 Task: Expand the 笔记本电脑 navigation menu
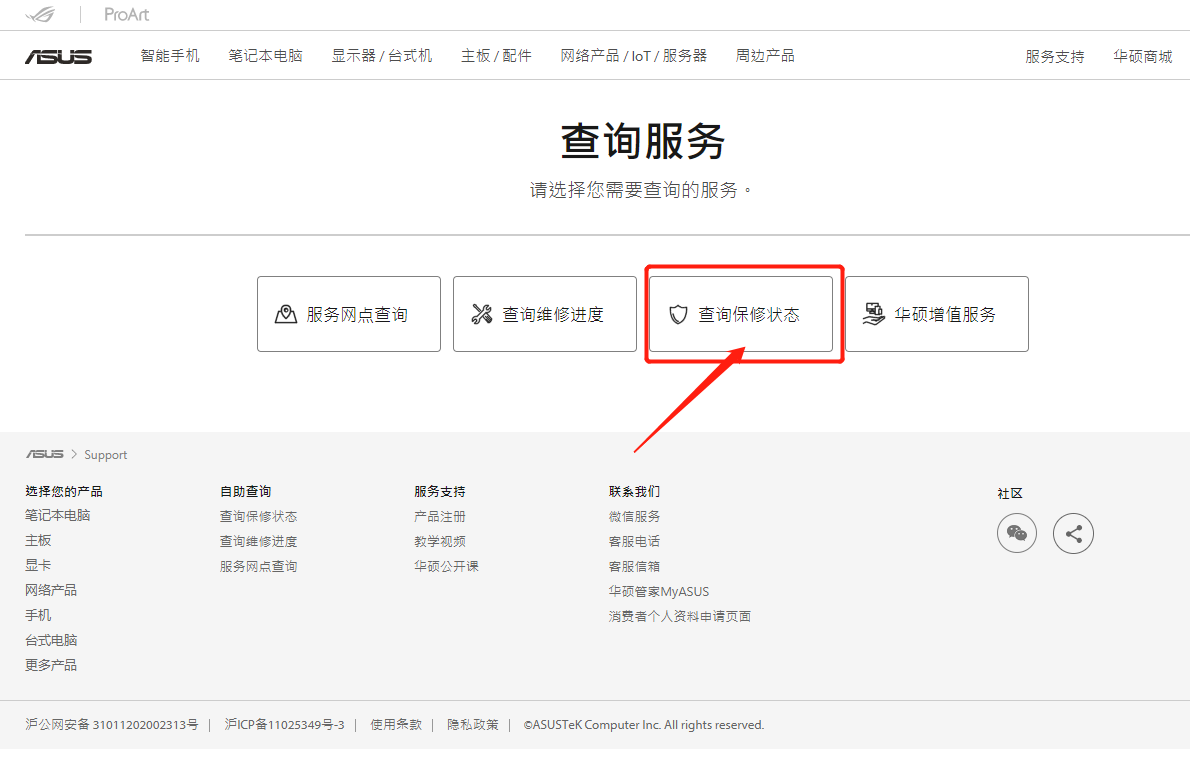coord(265,56)
